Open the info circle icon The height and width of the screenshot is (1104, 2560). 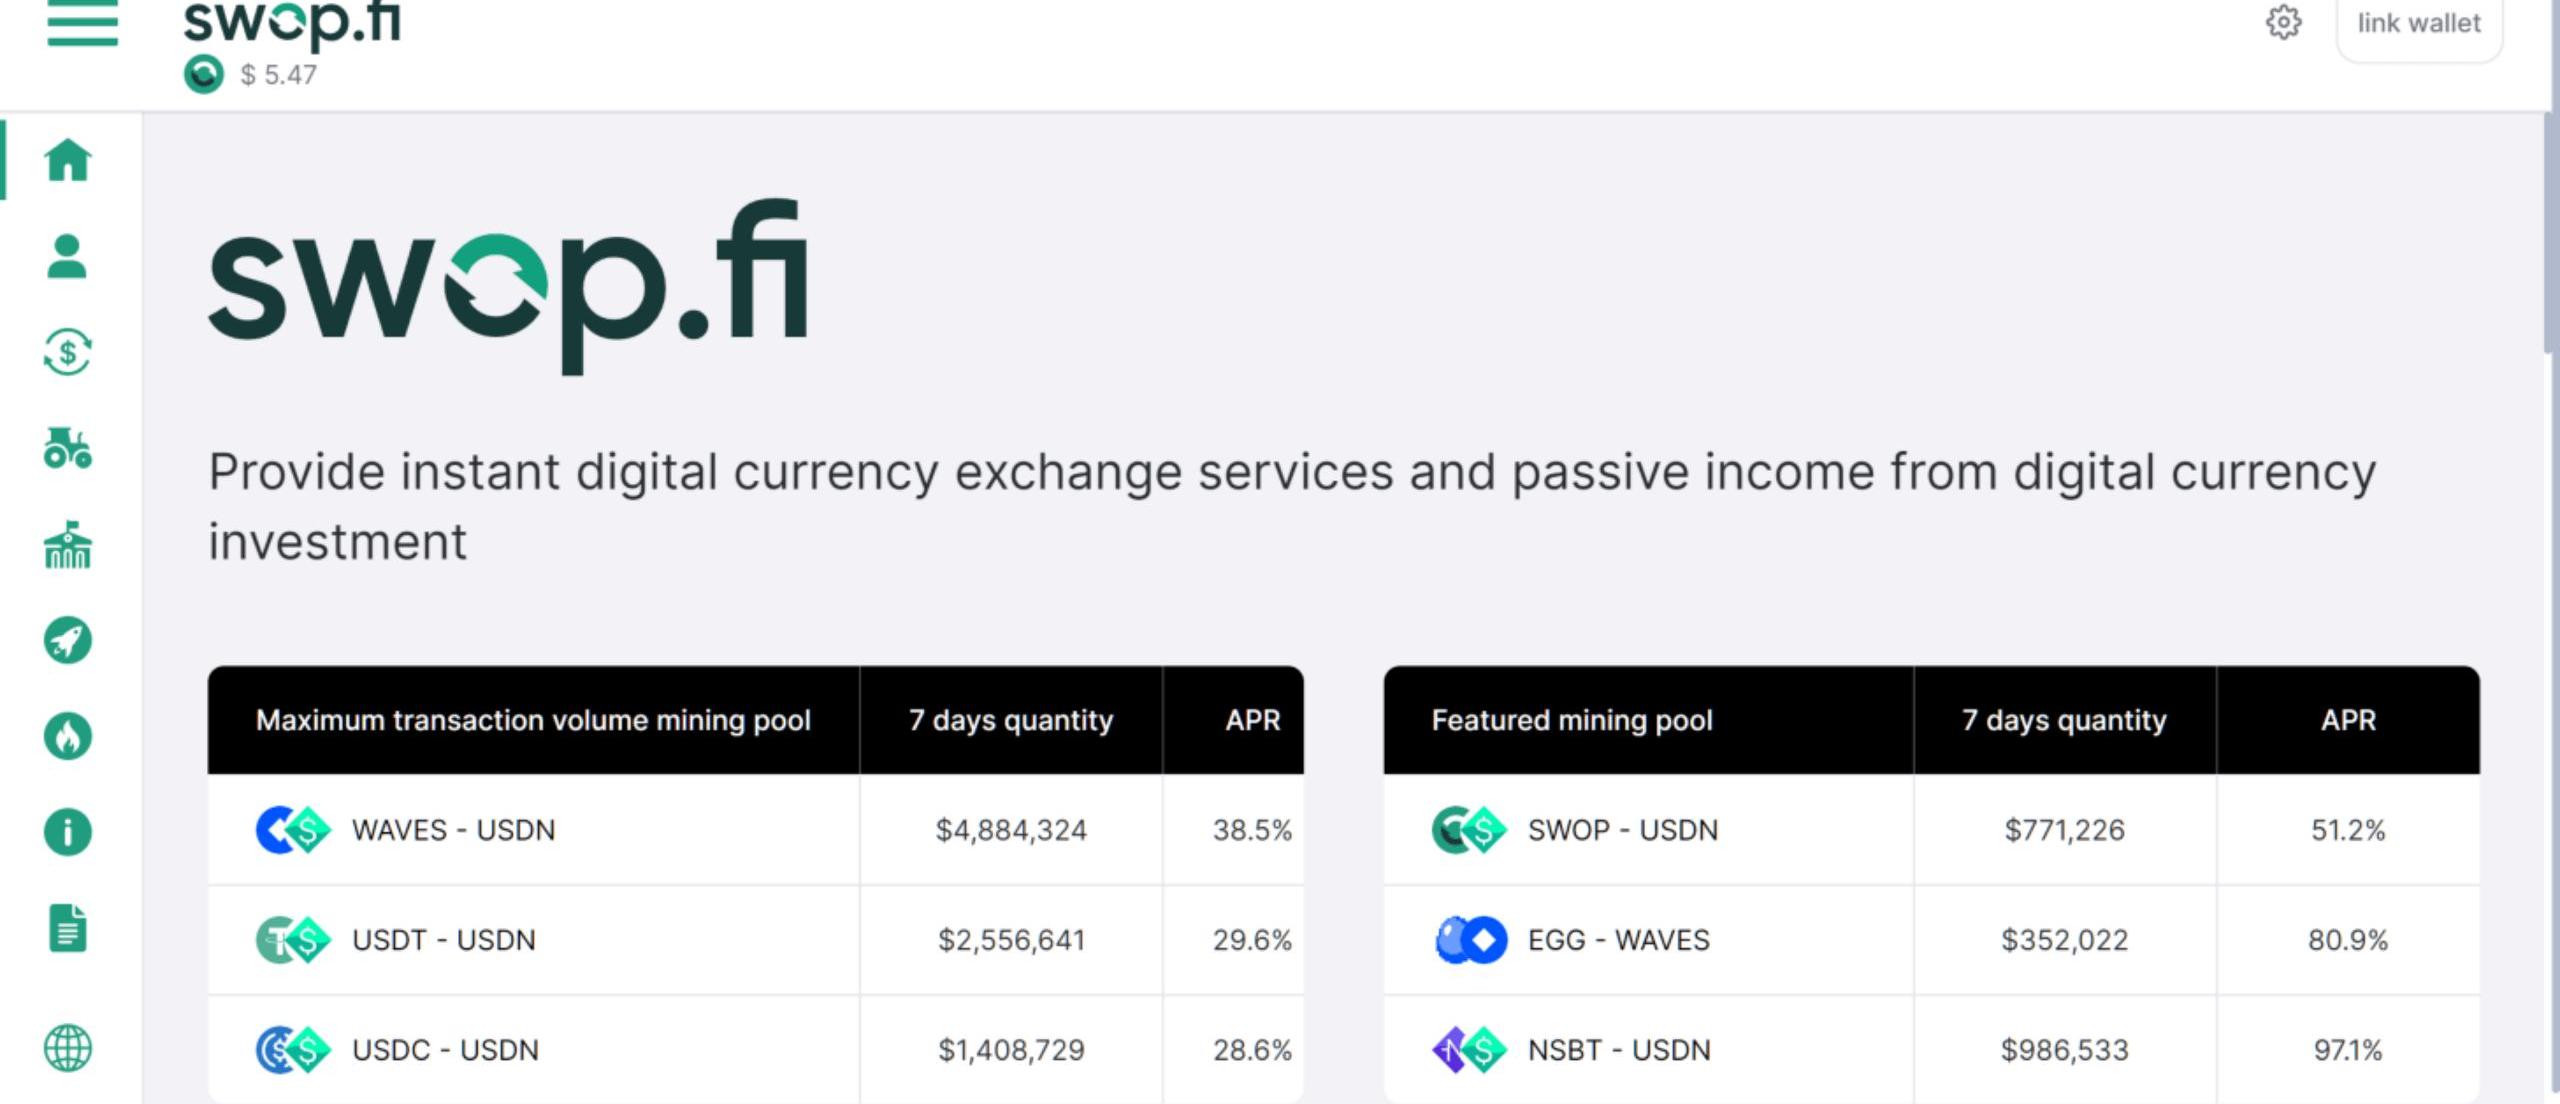tap(67, 832)
